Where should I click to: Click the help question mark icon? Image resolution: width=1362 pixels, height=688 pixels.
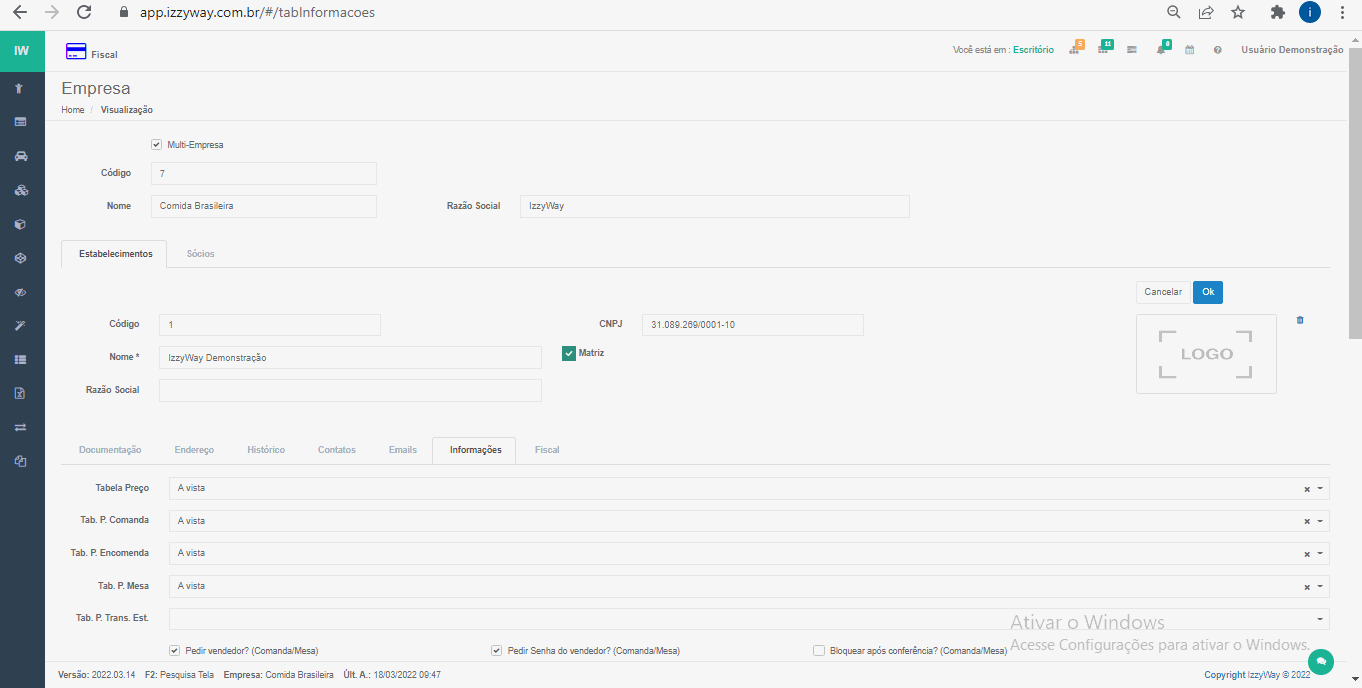(x=1217, y=50)
